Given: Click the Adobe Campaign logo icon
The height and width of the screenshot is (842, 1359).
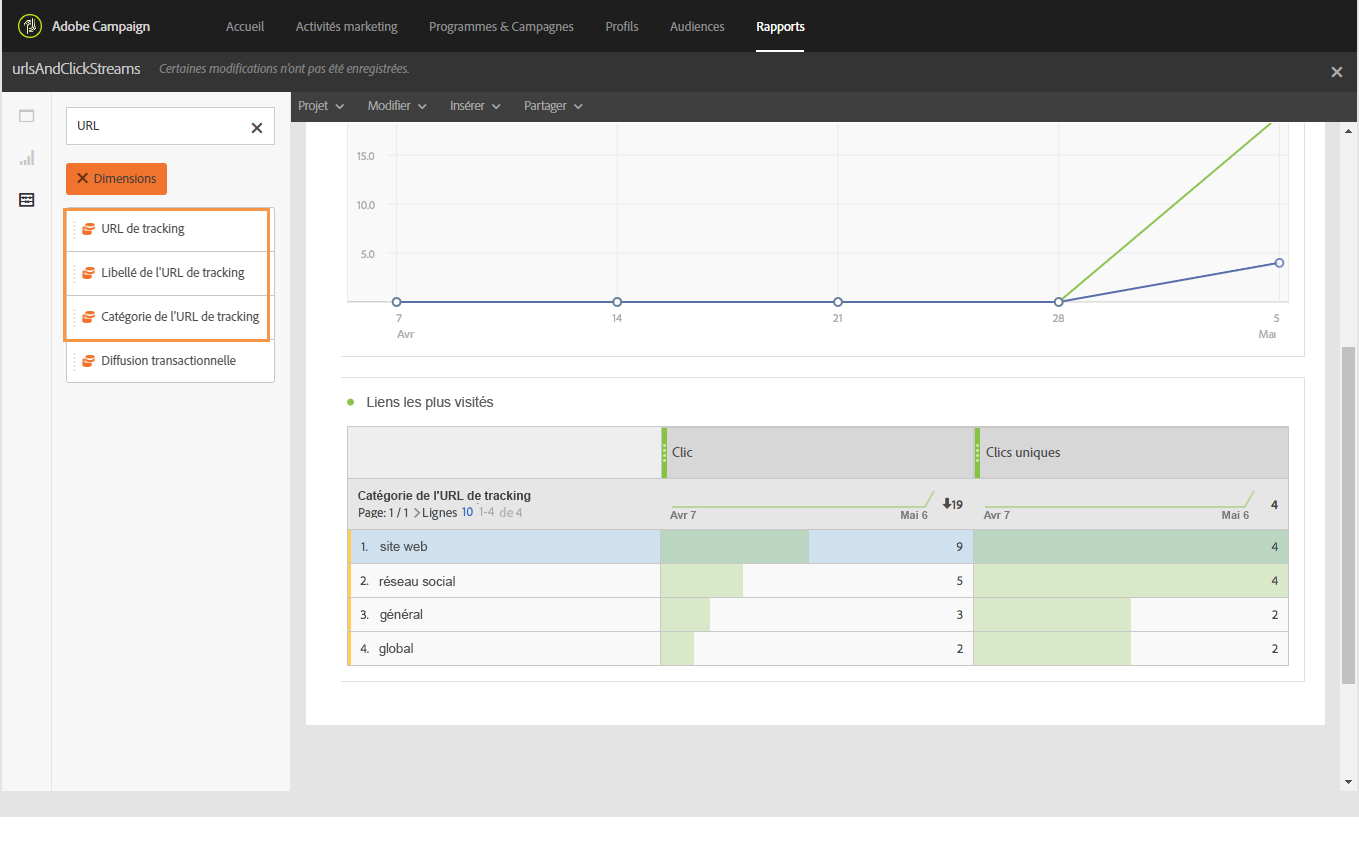Looking at the screenshot, I should 30,26.
